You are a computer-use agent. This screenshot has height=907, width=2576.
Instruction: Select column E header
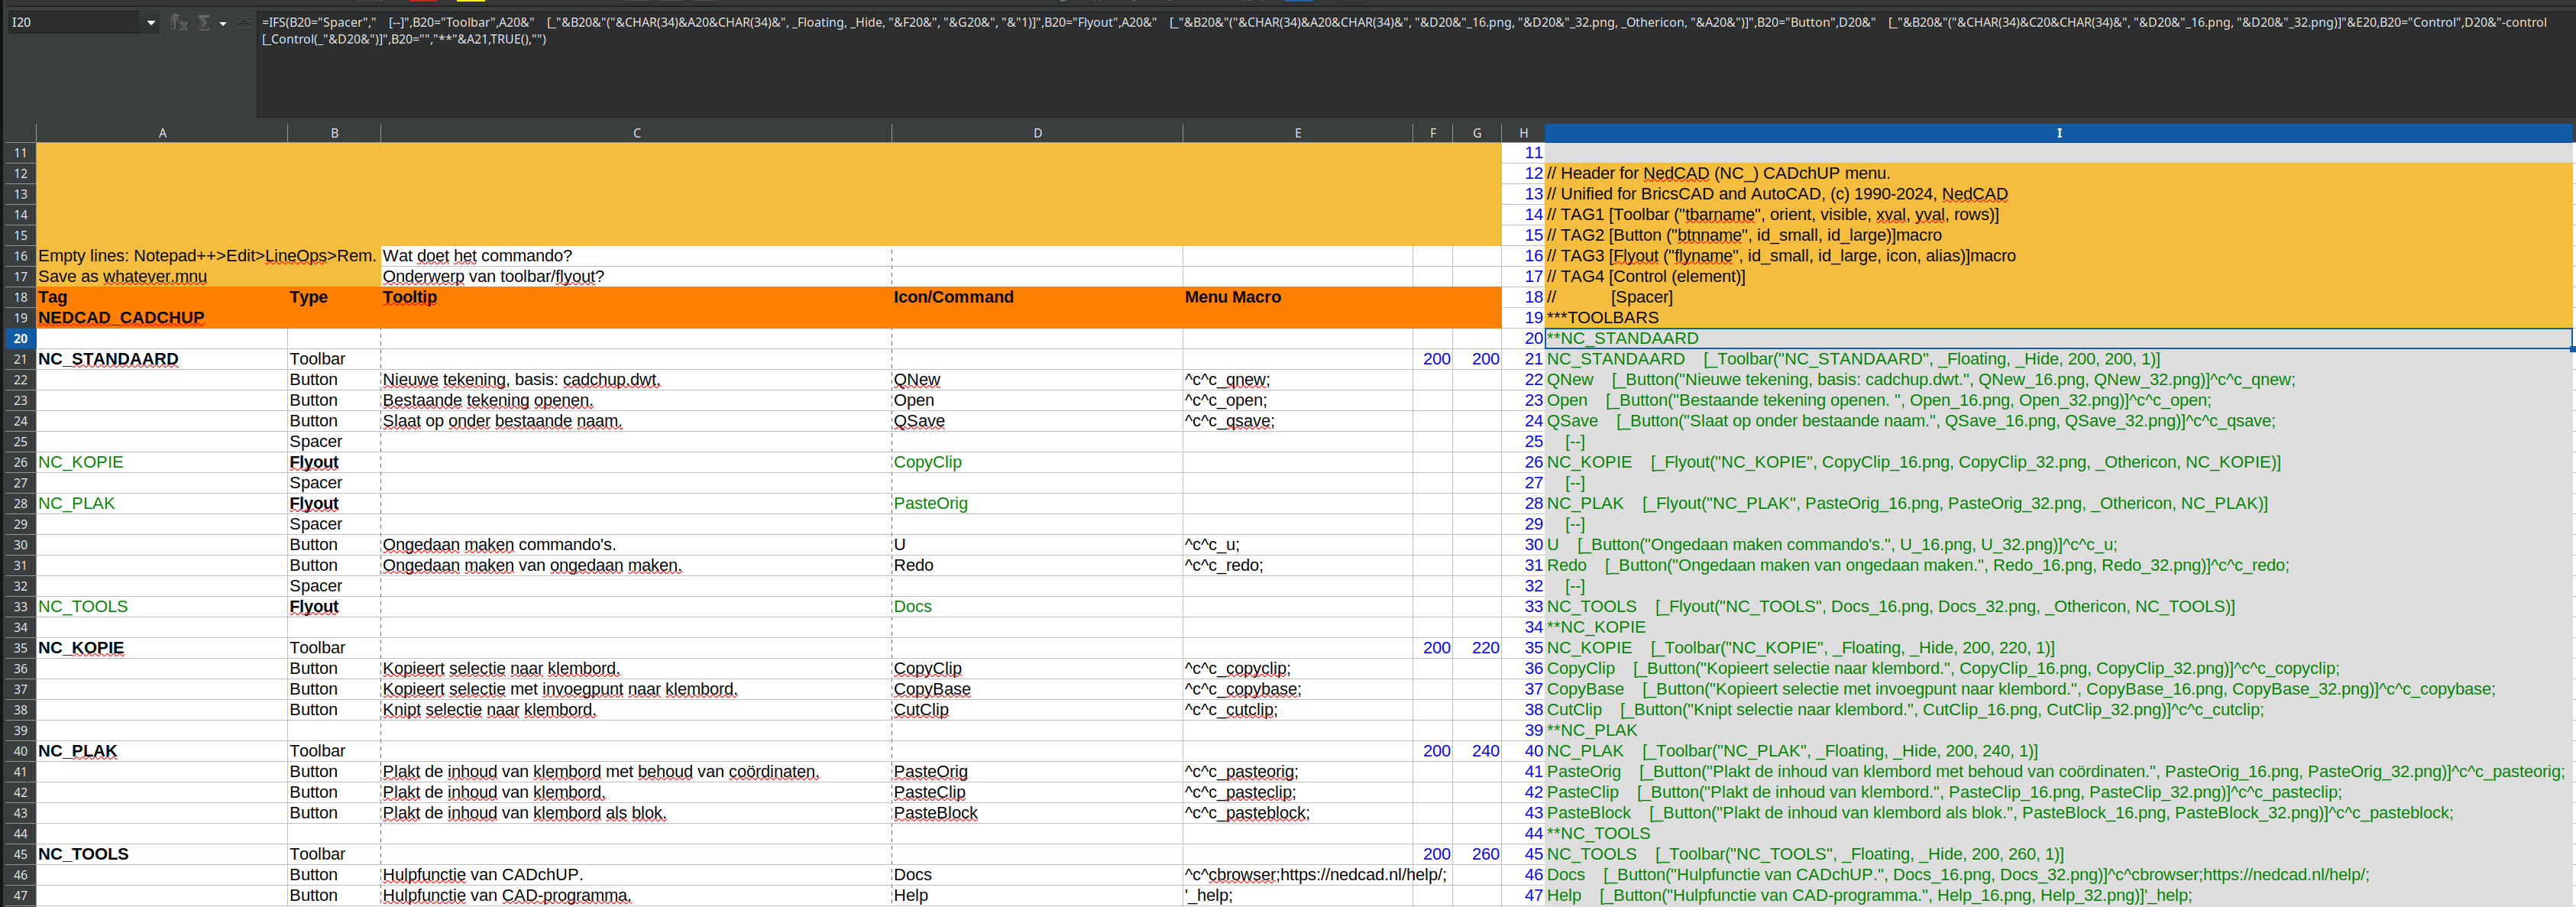coord(1297,133)
